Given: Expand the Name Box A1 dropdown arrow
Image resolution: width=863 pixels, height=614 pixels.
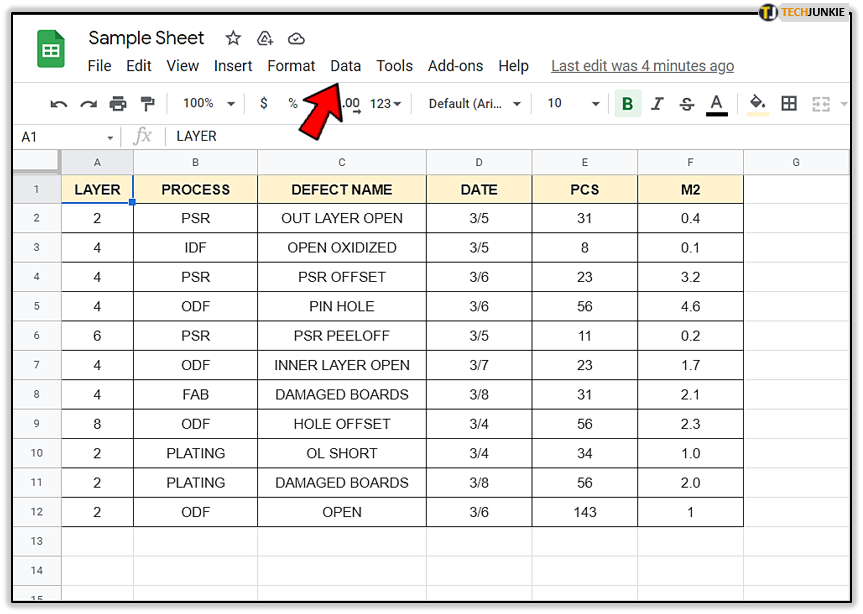Looking at the screenshot, I should click(x=110, y=138).
